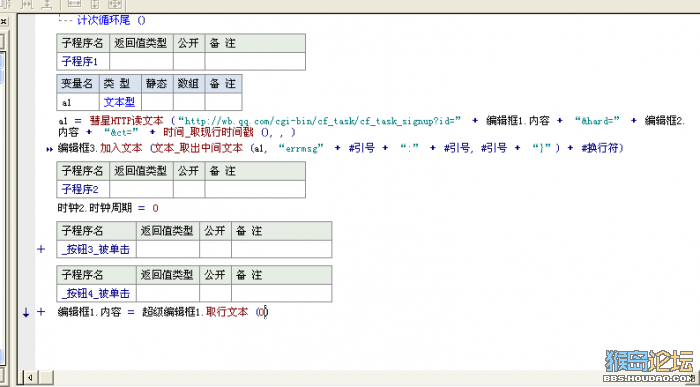Expand the code line under _按钮4_被单击
Viewport: 700px width, 387px height.
tap(41, 312)
